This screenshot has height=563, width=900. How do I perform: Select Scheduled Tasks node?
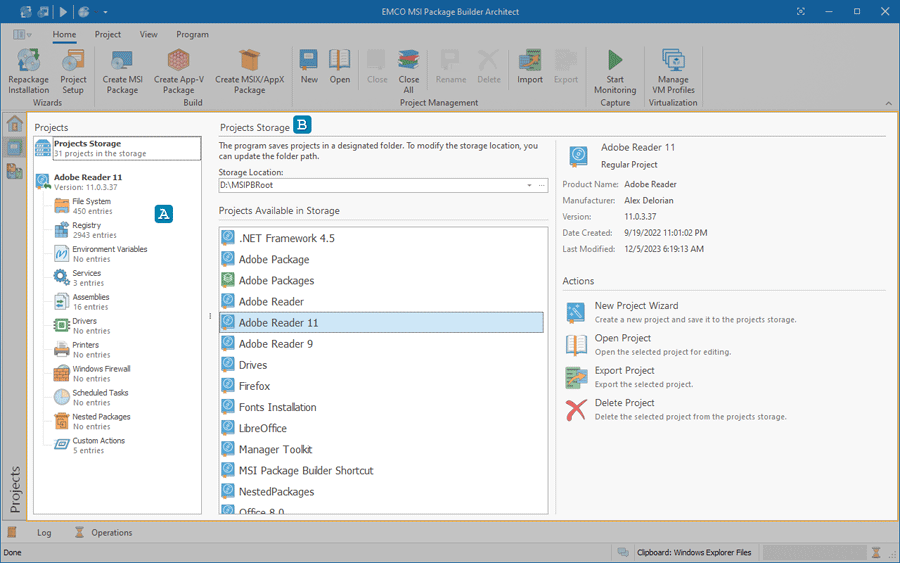91,398
